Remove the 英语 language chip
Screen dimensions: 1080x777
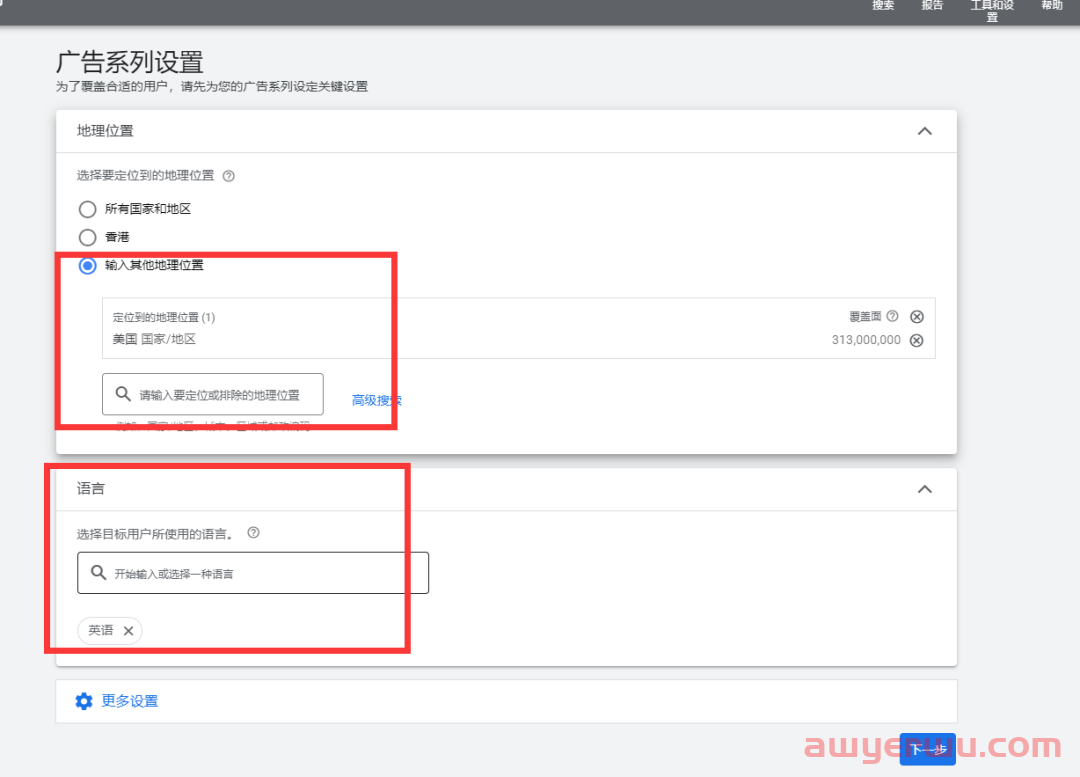point(129,630)
